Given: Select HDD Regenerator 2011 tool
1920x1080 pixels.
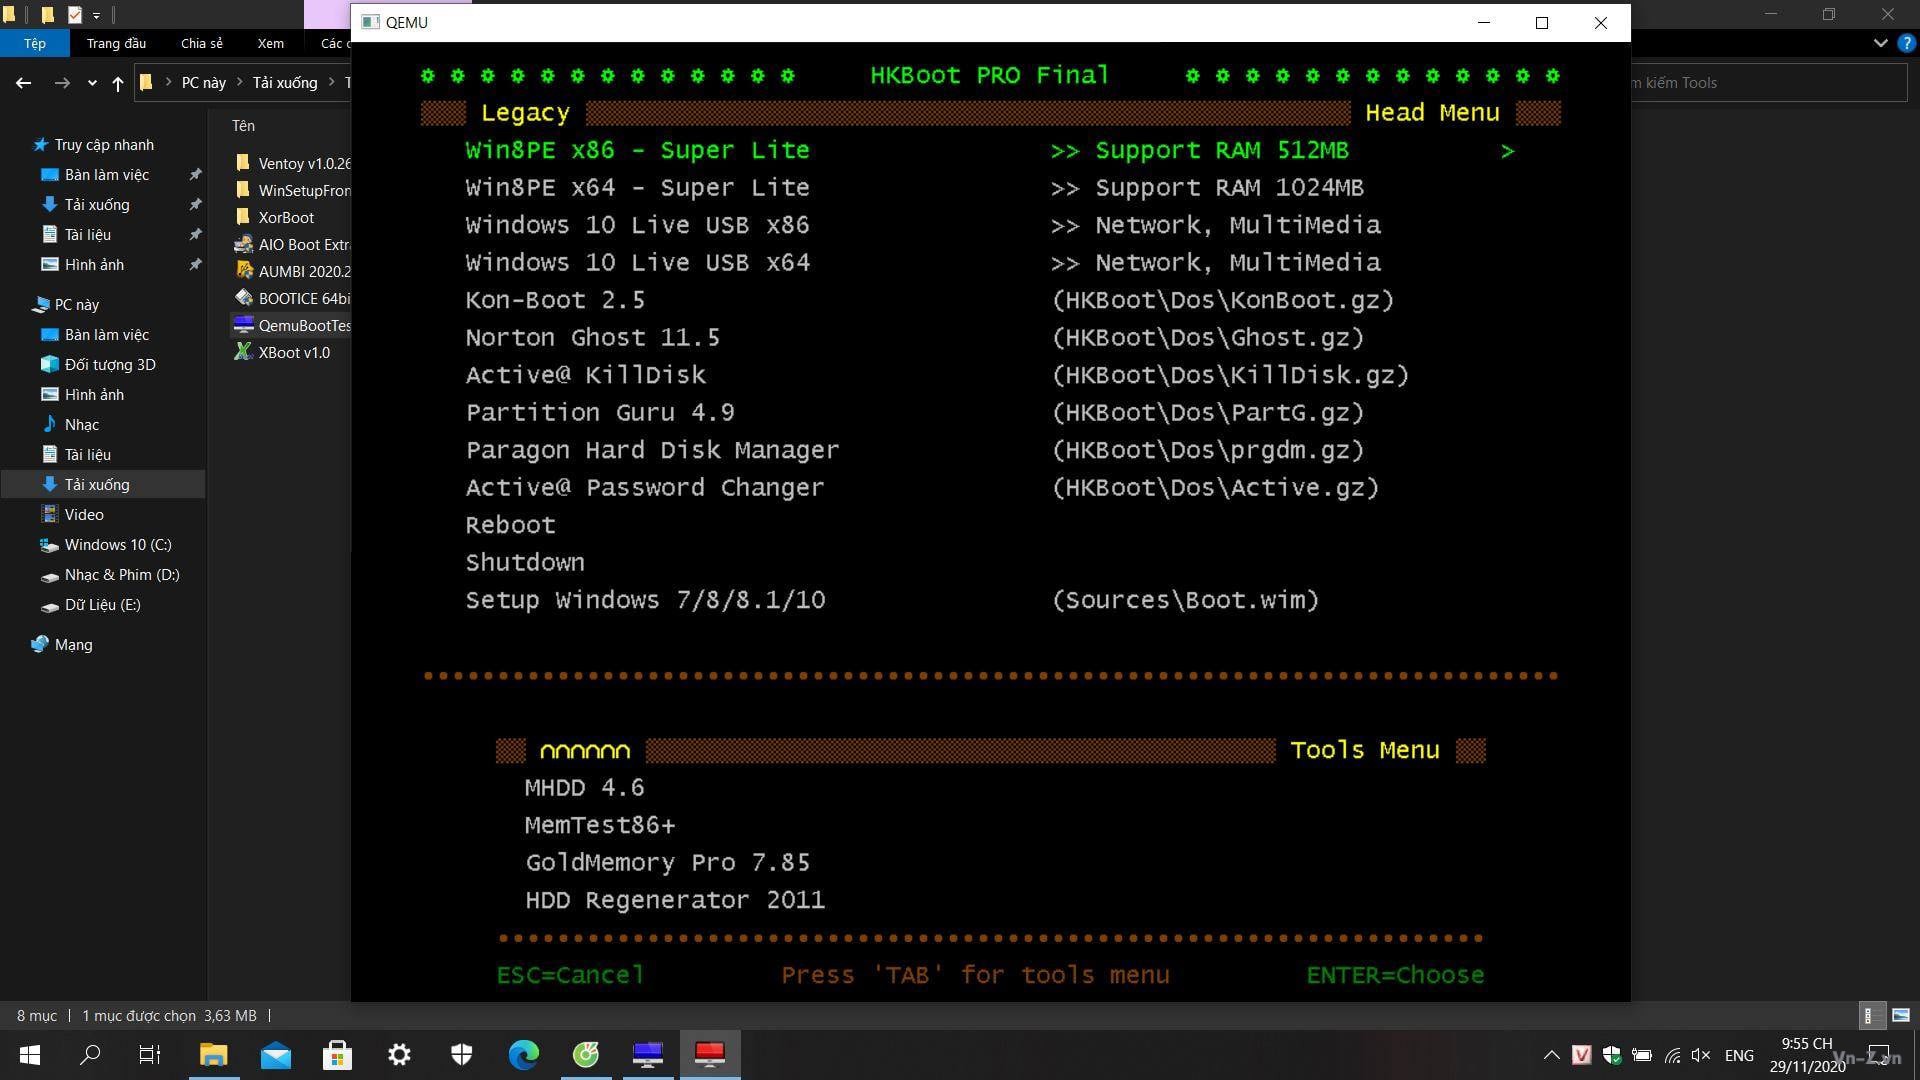Looking at the screenshot, I should coord(675,900).
